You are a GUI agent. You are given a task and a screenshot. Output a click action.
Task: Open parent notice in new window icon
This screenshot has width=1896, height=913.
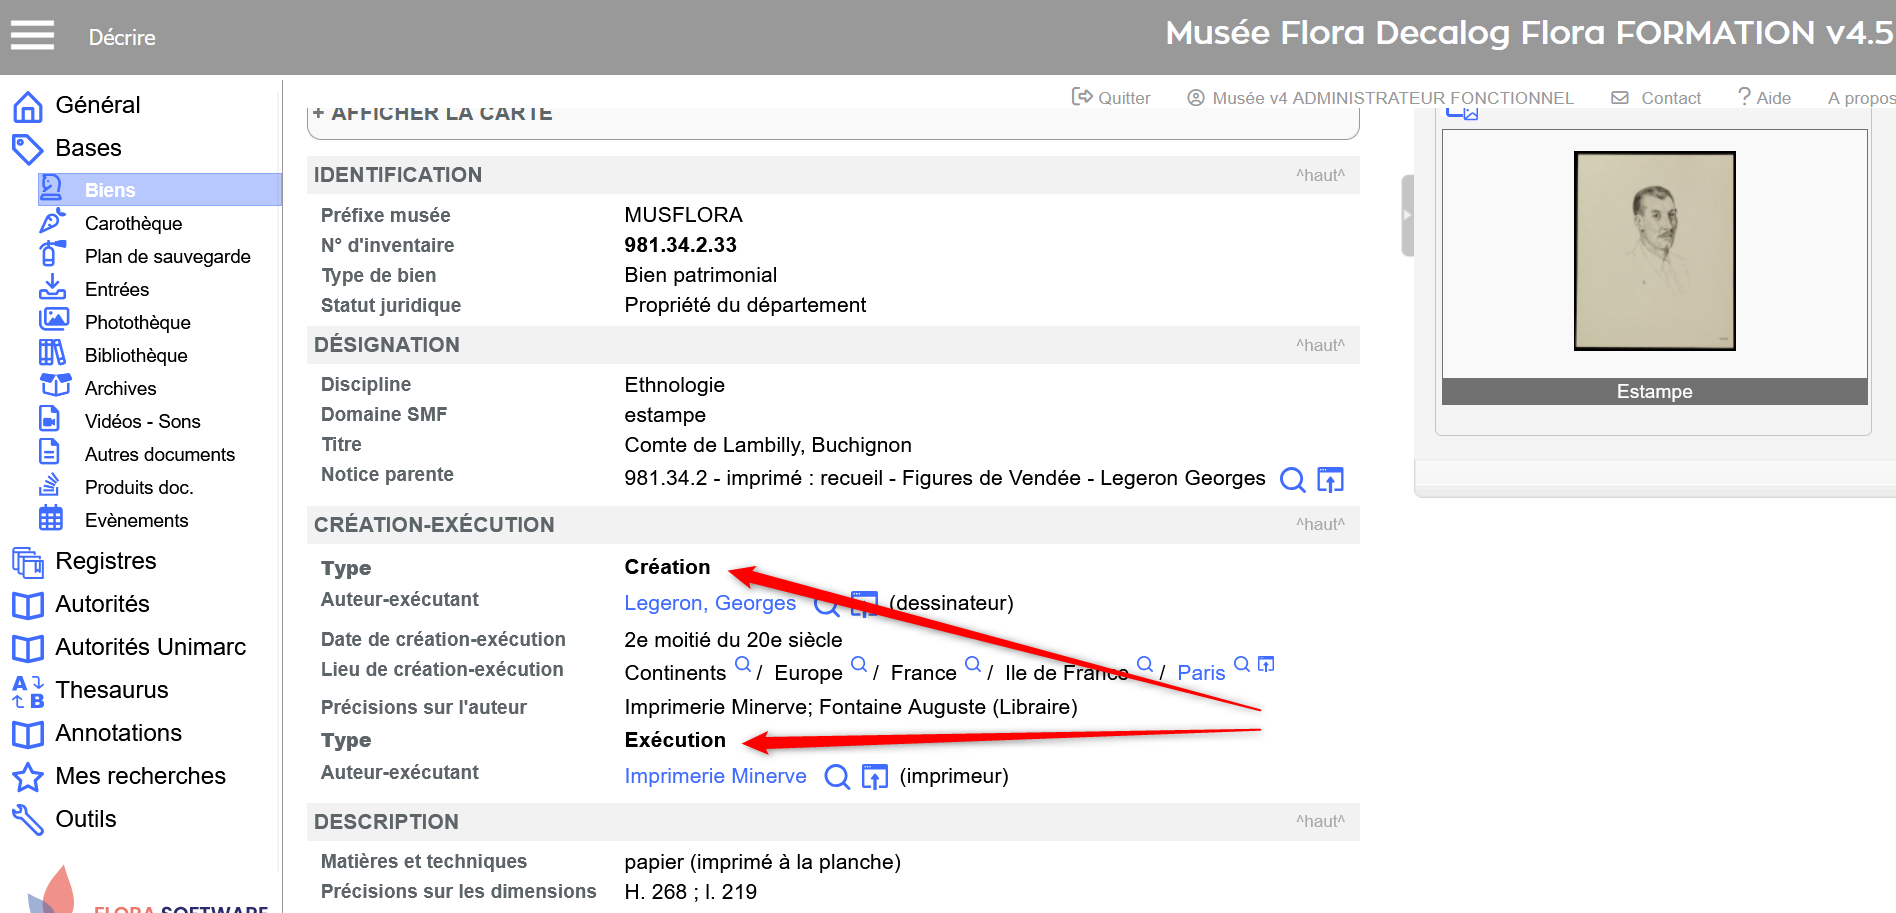point(1330,480)
